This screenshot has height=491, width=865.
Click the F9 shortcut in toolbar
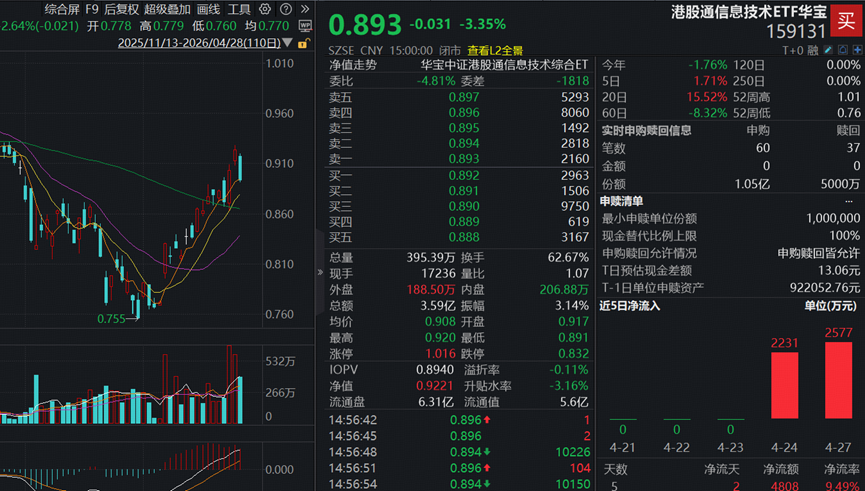[92, 9]
